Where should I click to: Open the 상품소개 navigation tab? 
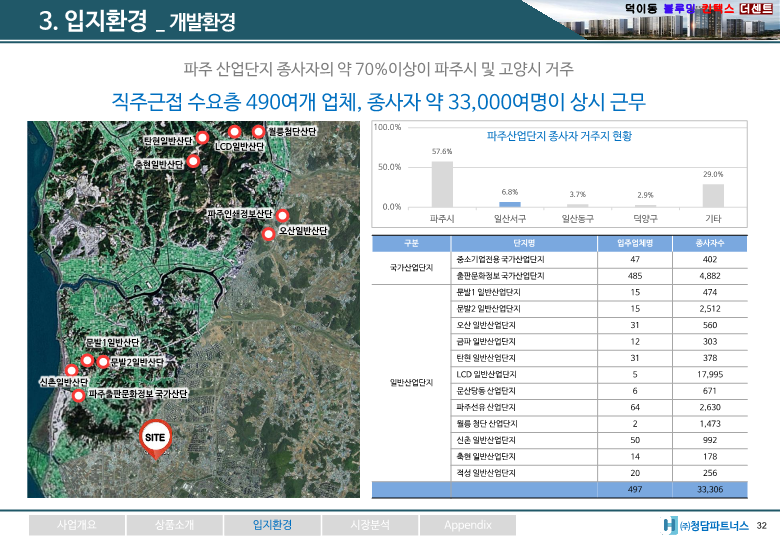[x=175, y=525]
